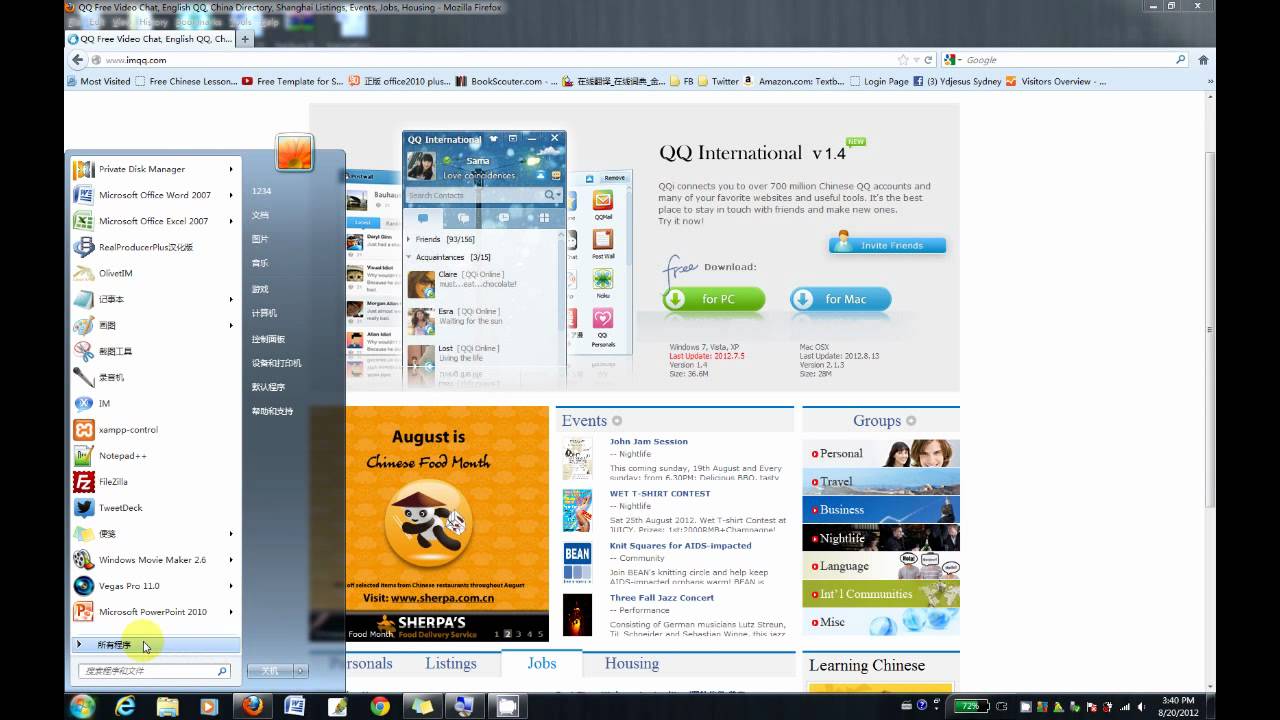Switch to Firefox in the taskbar

(253, 706)
